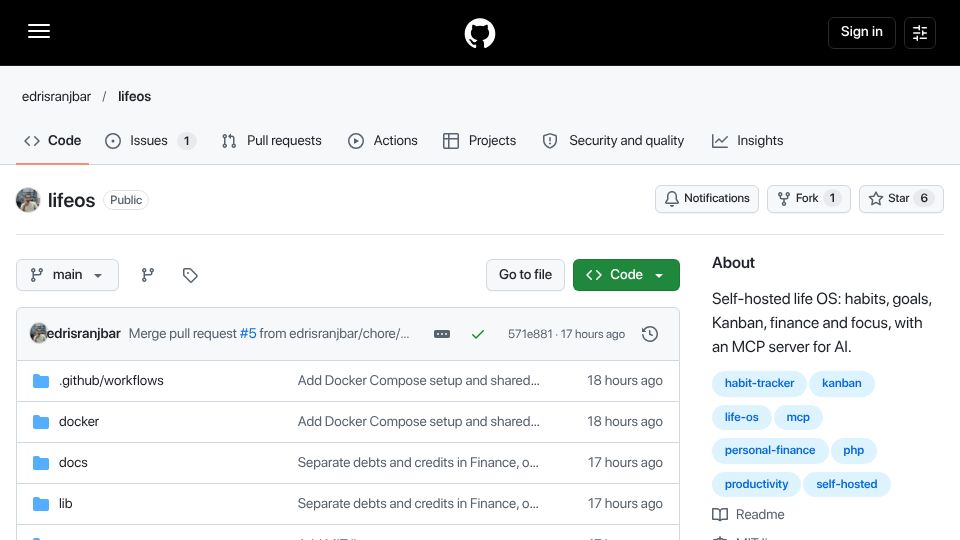Click the folder icon beside .github/workflows

click(41, 381)
